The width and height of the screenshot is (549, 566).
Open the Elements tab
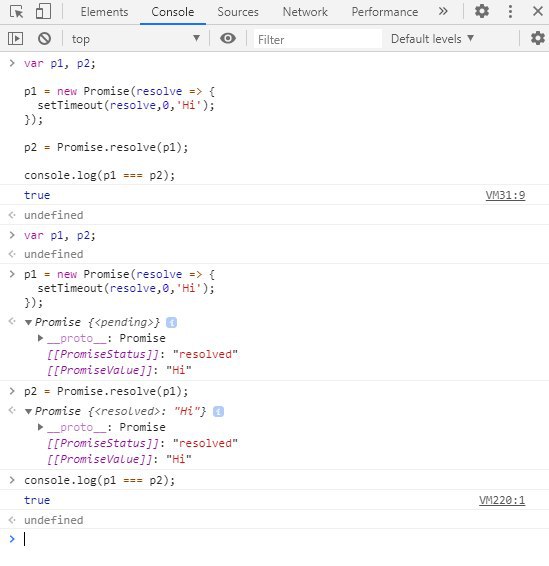point(104,12)
